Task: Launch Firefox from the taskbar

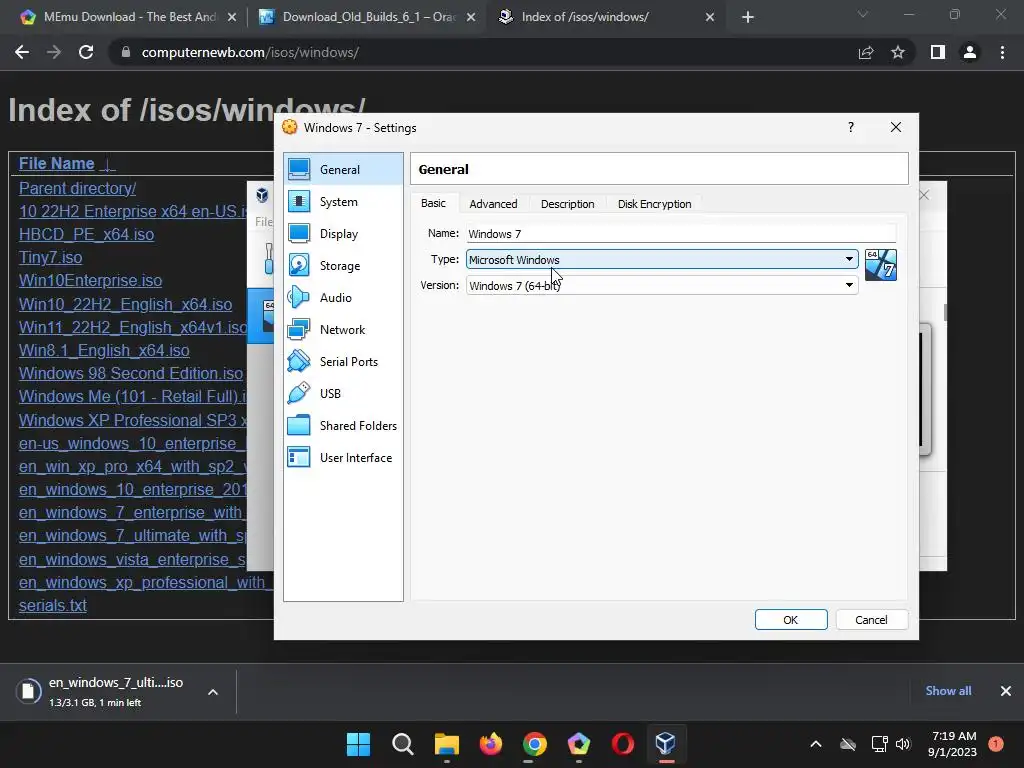Action: tap(491, 744)
